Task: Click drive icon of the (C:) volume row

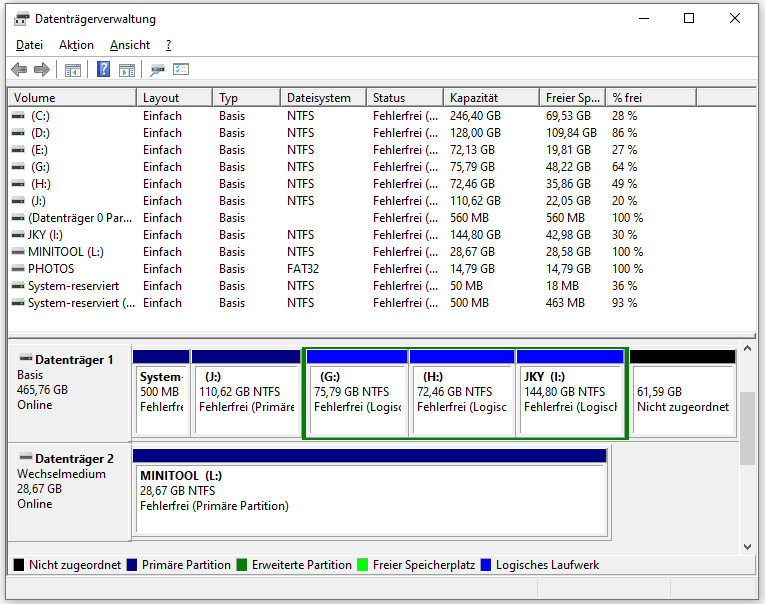Action: pos(18,116)
